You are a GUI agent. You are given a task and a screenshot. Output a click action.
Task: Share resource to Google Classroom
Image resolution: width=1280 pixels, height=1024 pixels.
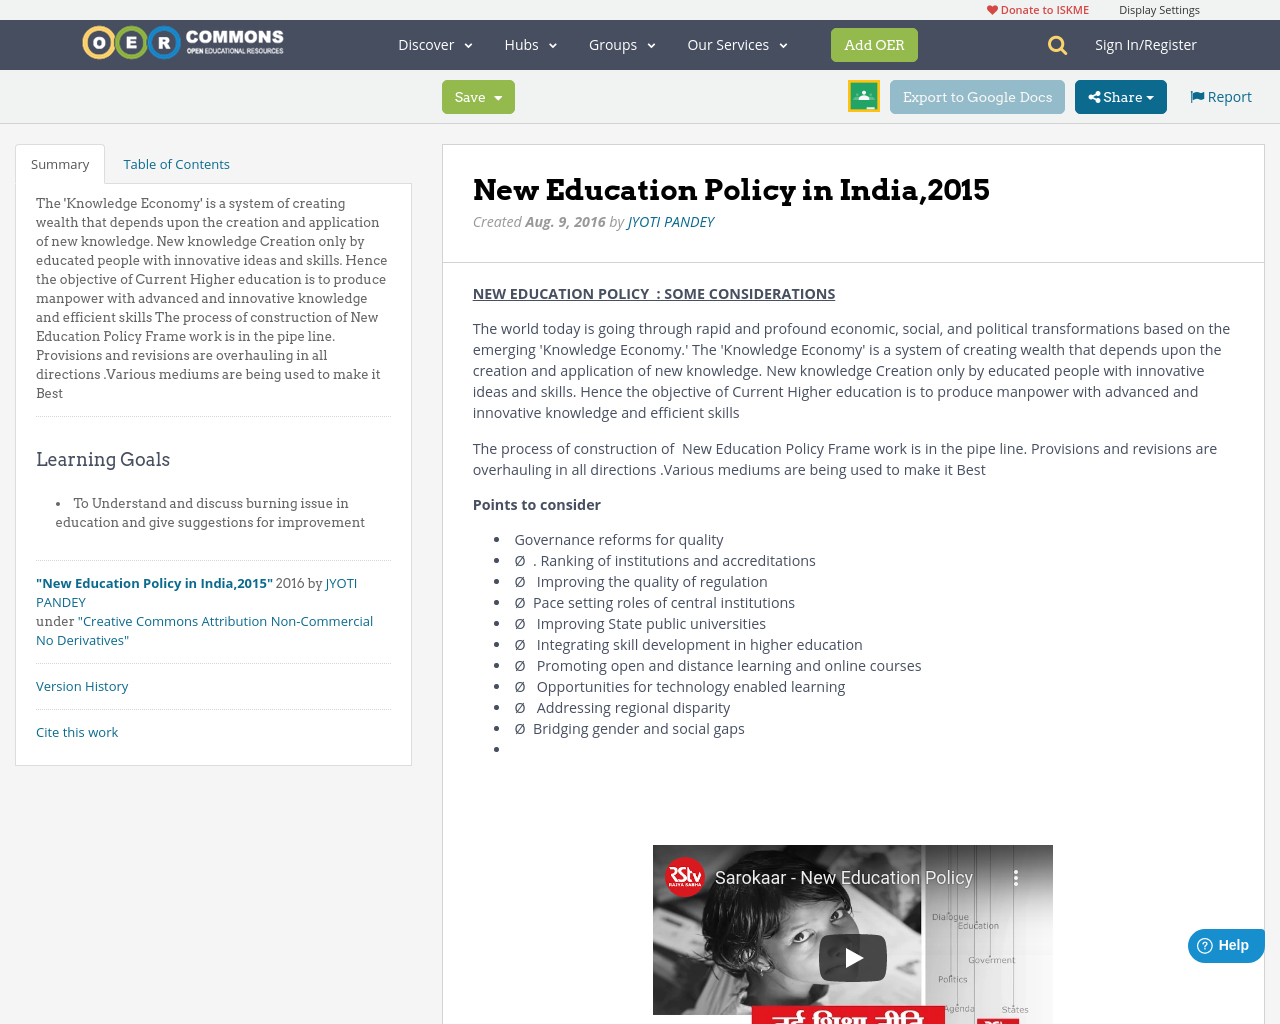[x=862, y=95]
